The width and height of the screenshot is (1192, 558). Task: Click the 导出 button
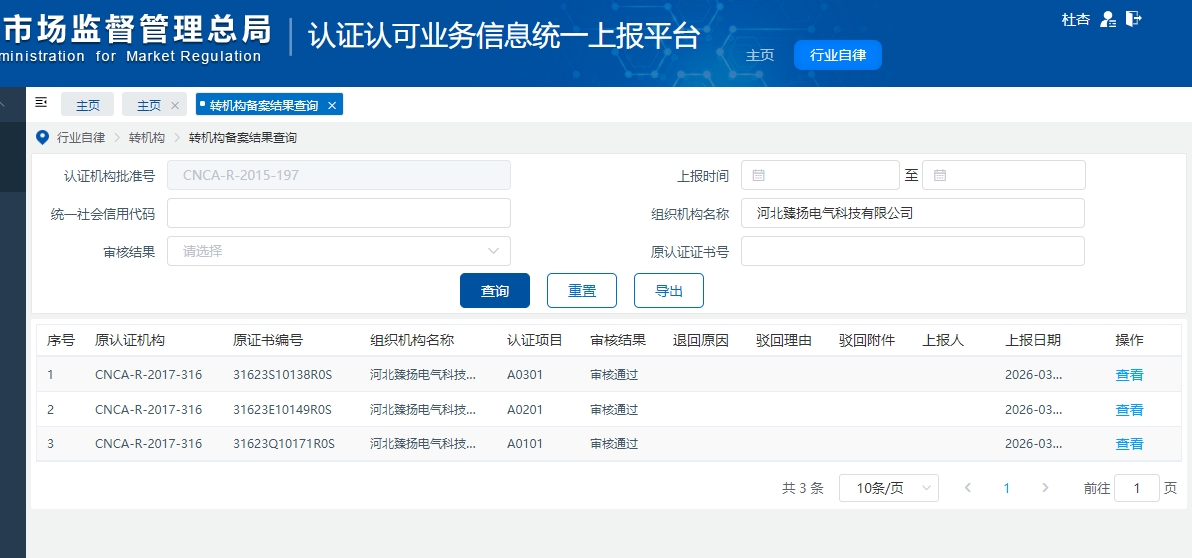(668, 291)
